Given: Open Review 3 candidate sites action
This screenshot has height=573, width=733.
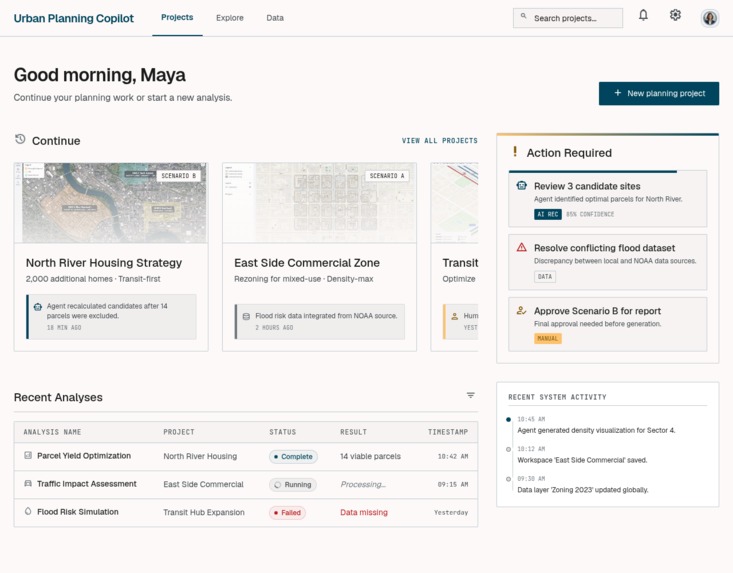Looking at the screenshot, I should [x=608, y=199].
